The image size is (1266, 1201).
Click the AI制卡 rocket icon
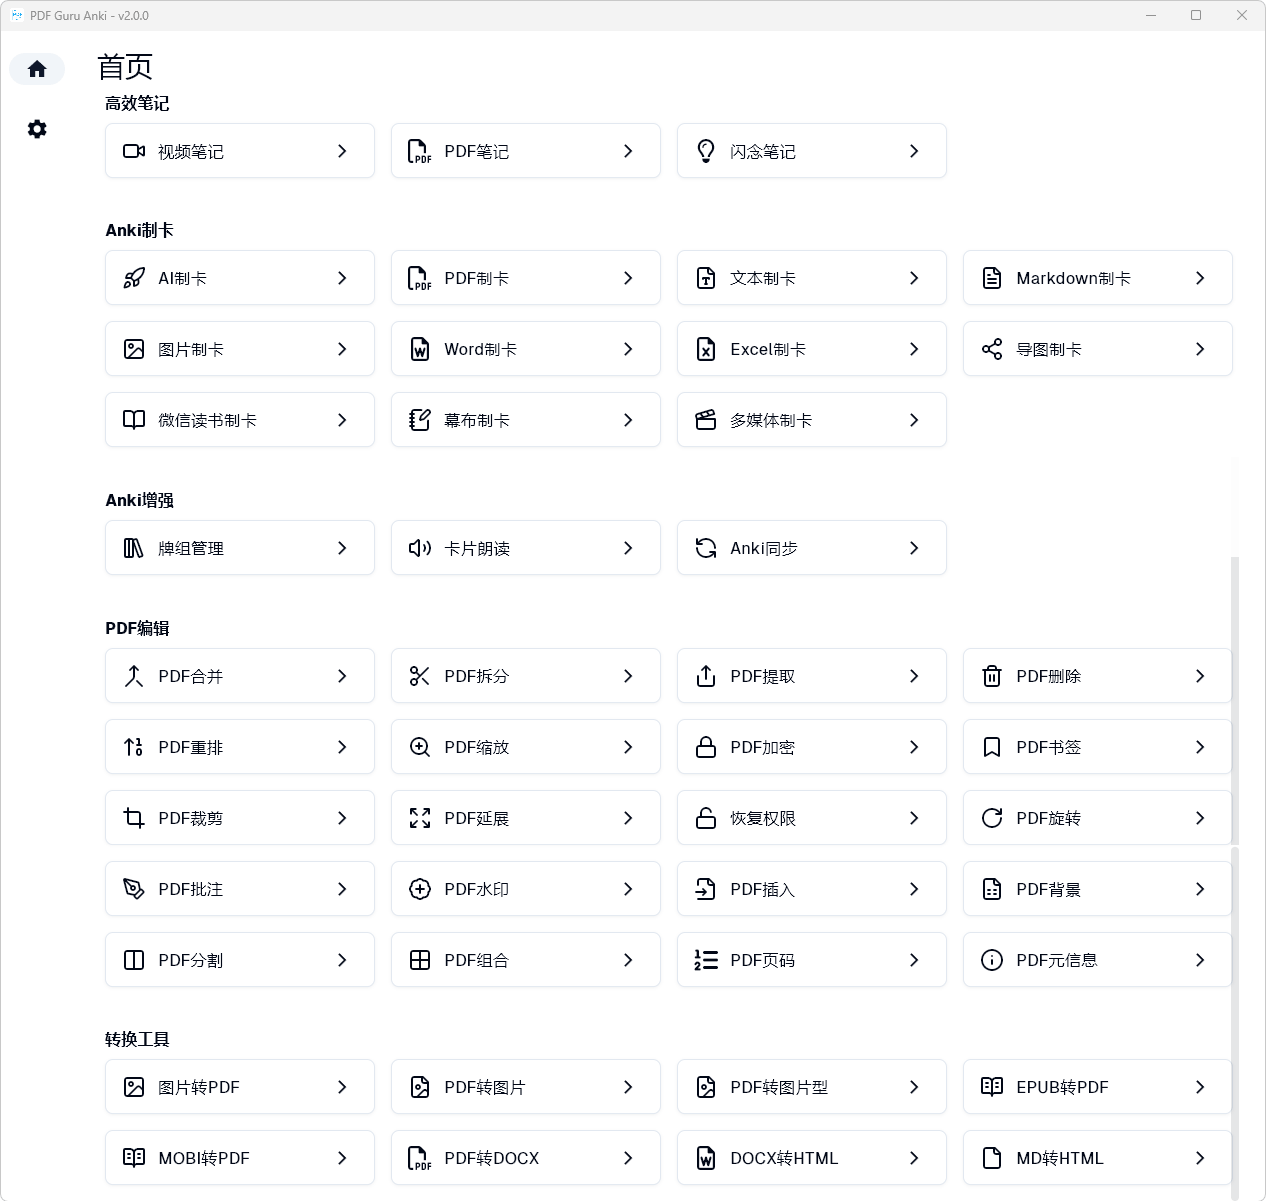tap(134, 278)
